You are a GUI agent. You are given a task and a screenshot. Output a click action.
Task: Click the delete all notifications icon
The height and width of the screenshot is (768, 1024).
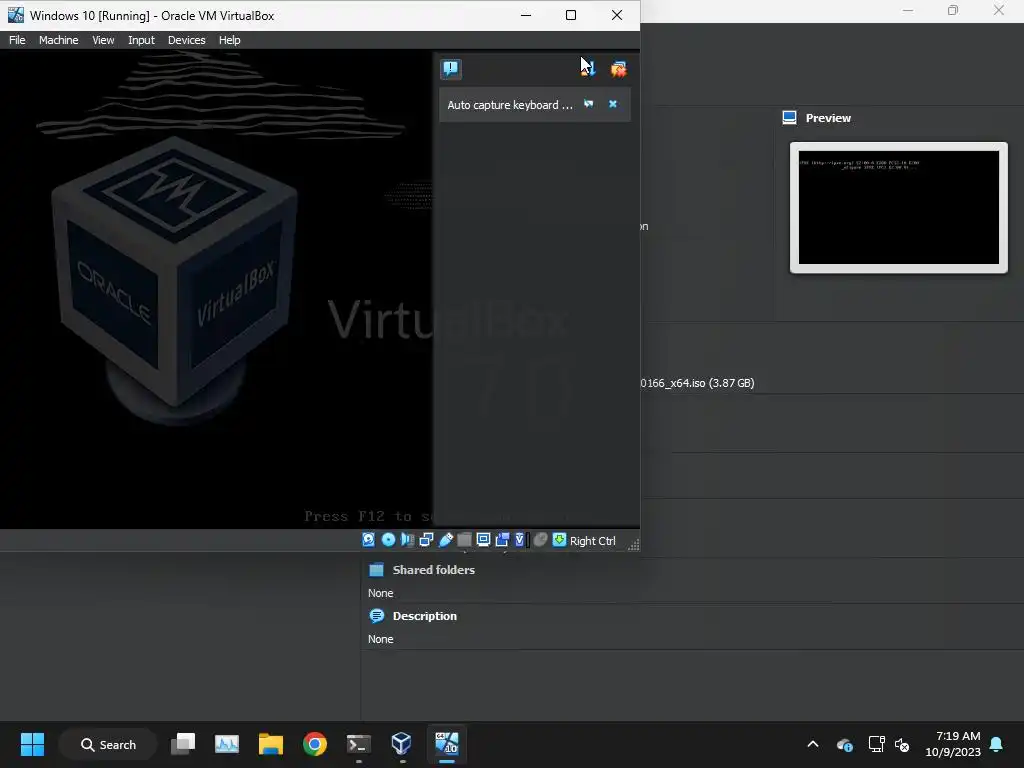click(618, 69)
